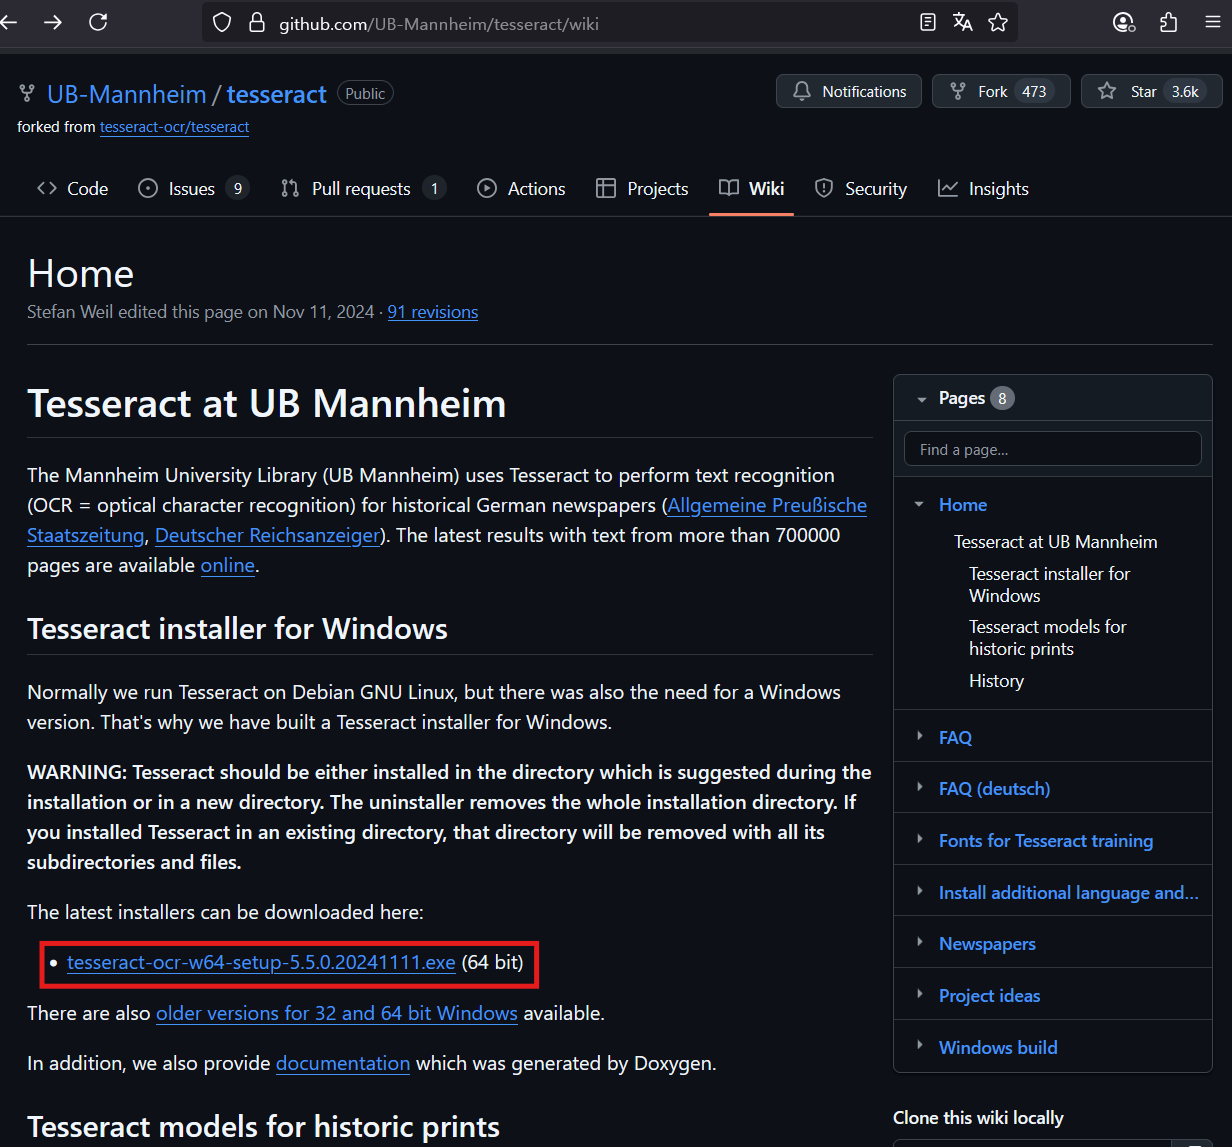Open the Allgemeine Preußische link

click(x=767, y=505)
